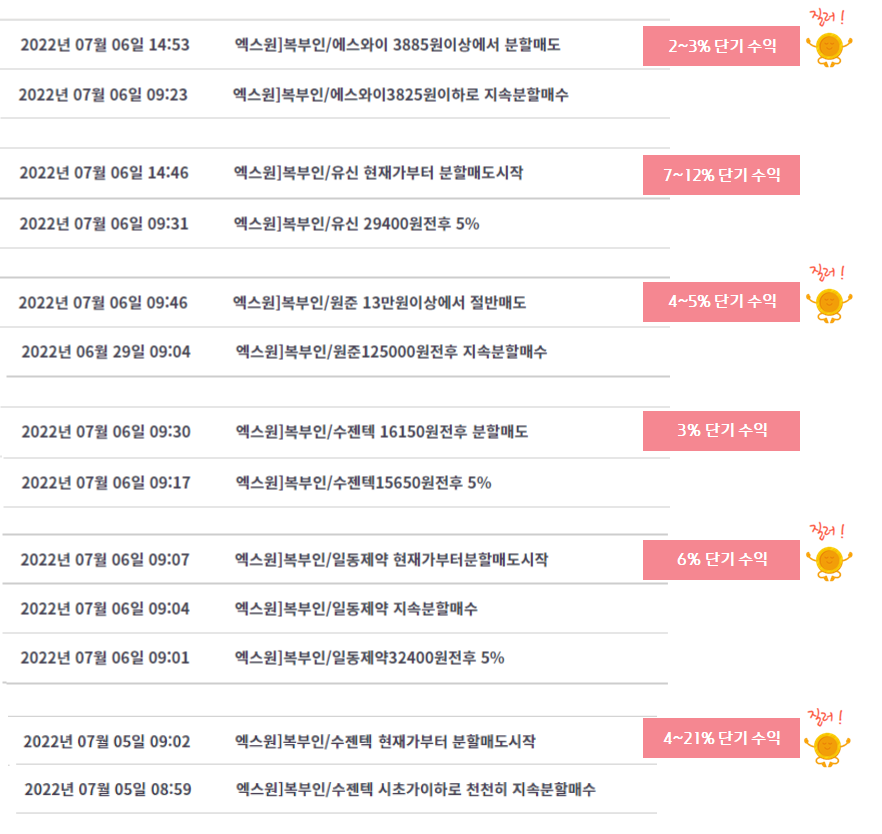Open 유신 현재가부터 분할매도시작 message
The width and height of the screenshot is (882, 834).
pyautogui.click(x=379, y=173)
